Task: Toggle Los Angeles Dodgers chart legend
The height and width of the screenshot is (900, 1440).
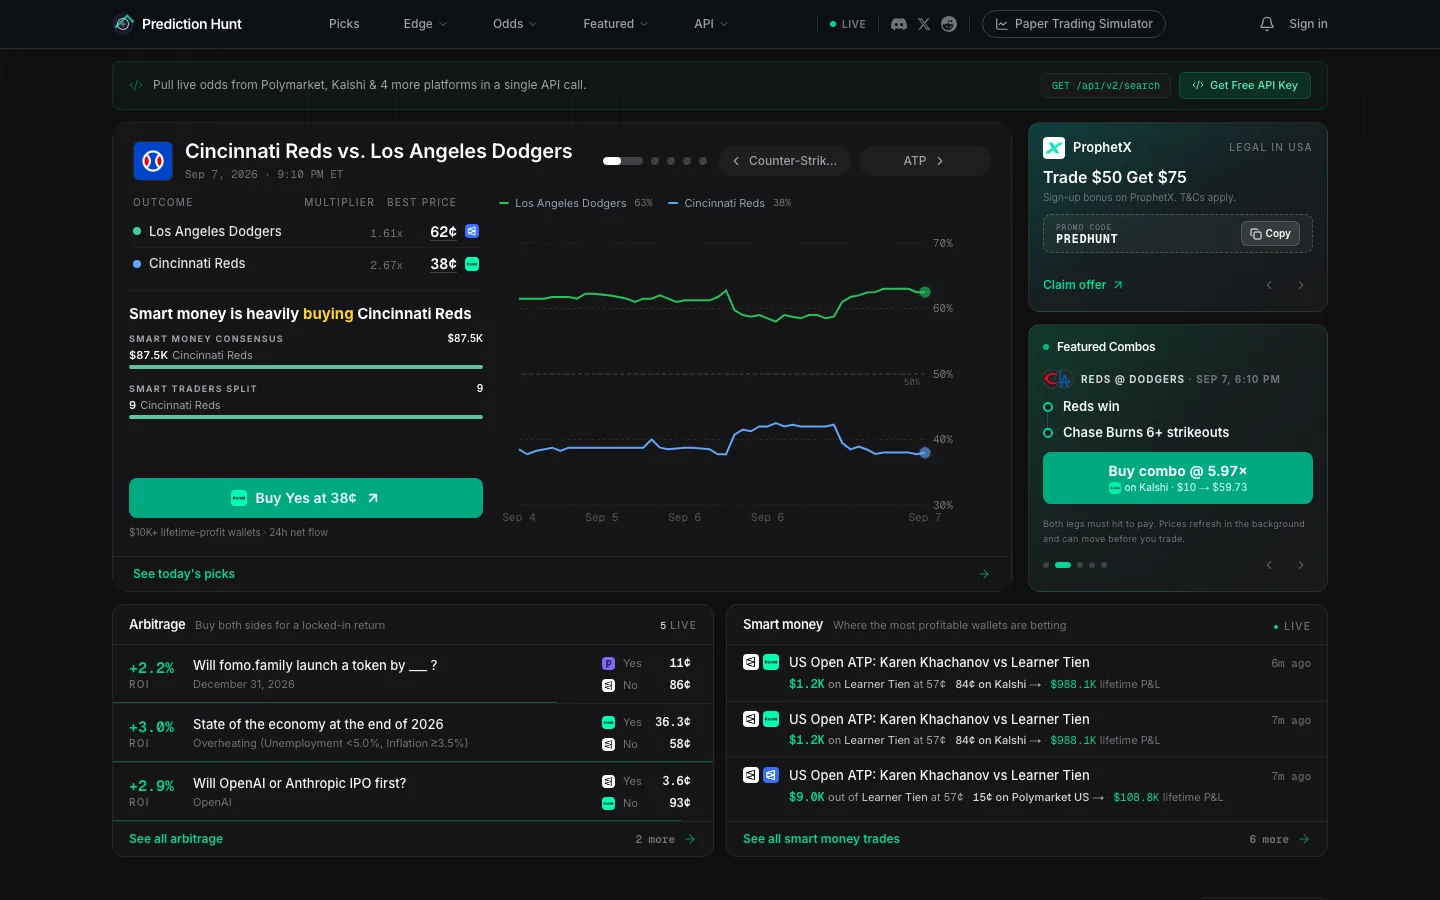Action: 576,203
